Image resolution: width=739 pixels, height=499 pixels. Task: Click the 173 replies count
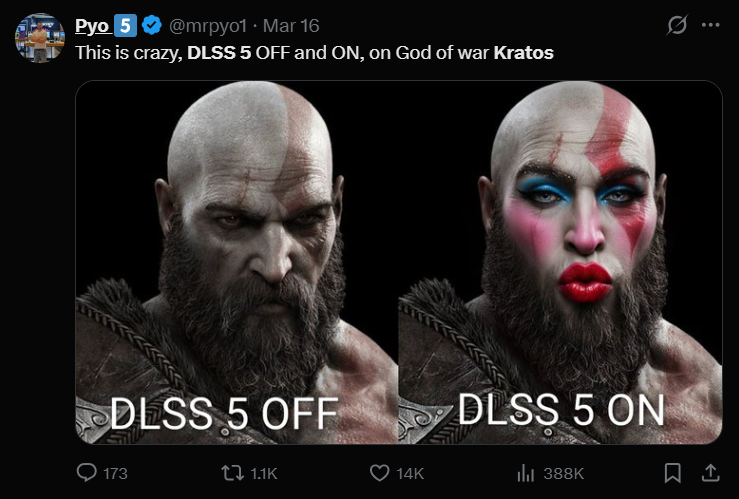(x=115, y=474)
